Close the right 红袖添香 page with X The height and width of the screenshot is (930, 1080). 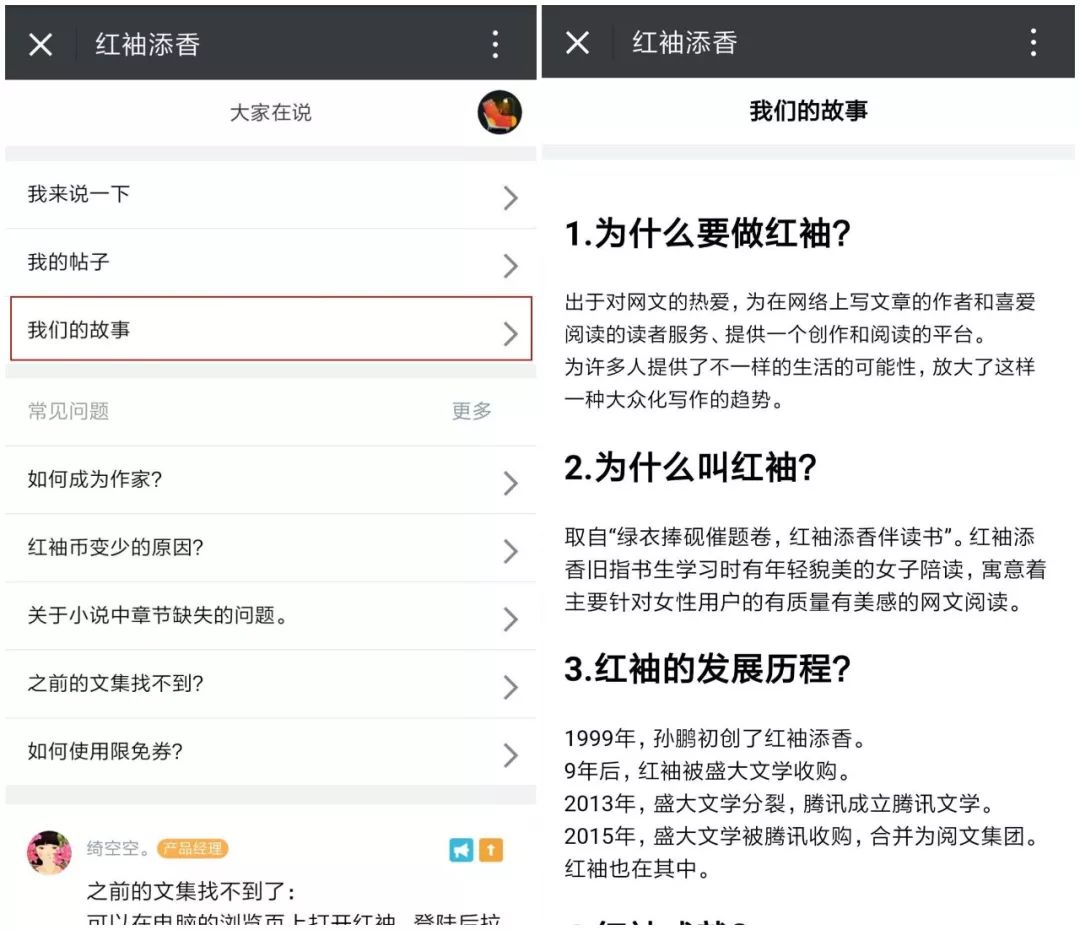pos(577,43)
